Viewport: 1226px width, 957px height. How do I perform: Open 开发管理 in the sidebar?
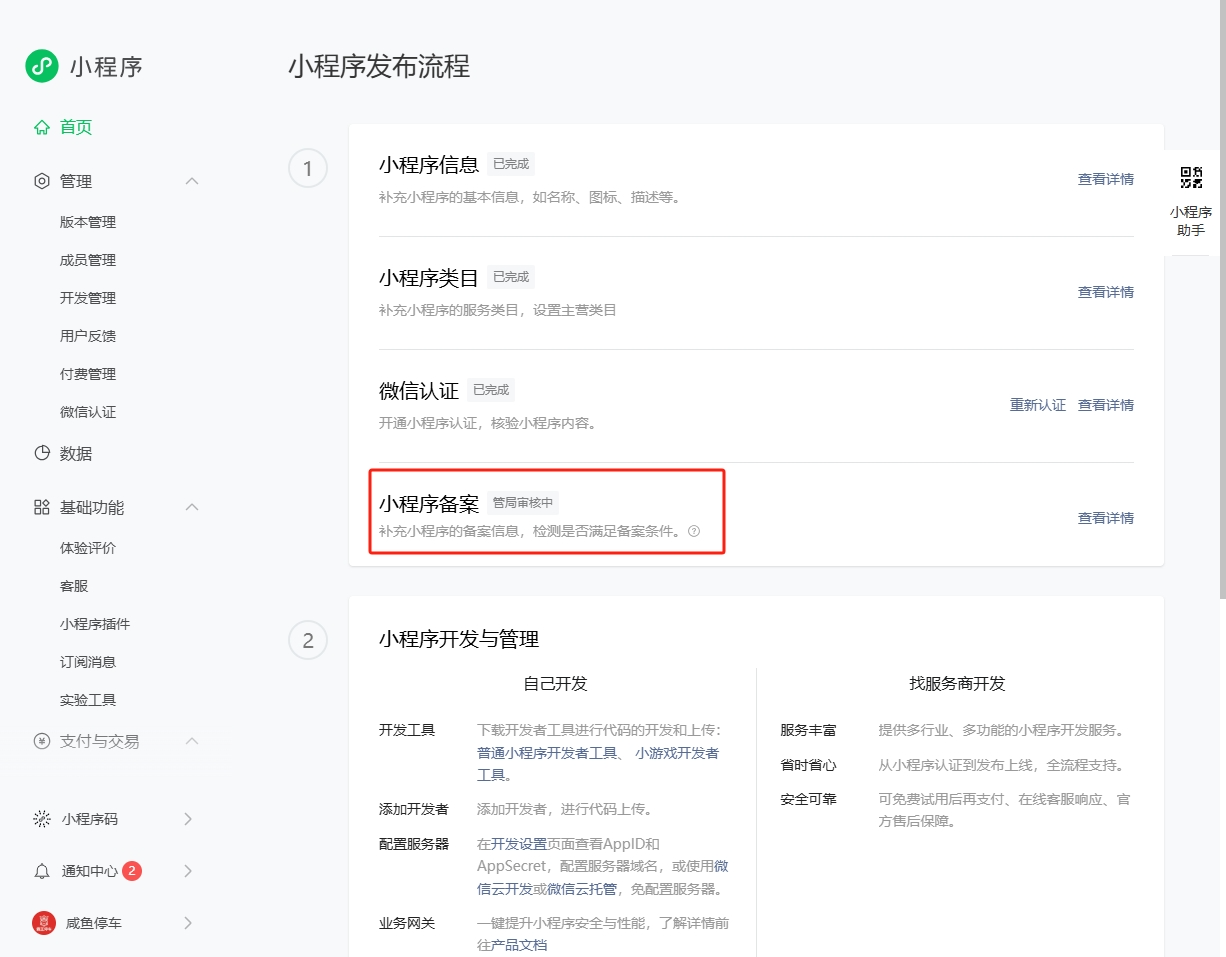coord(88,298)
